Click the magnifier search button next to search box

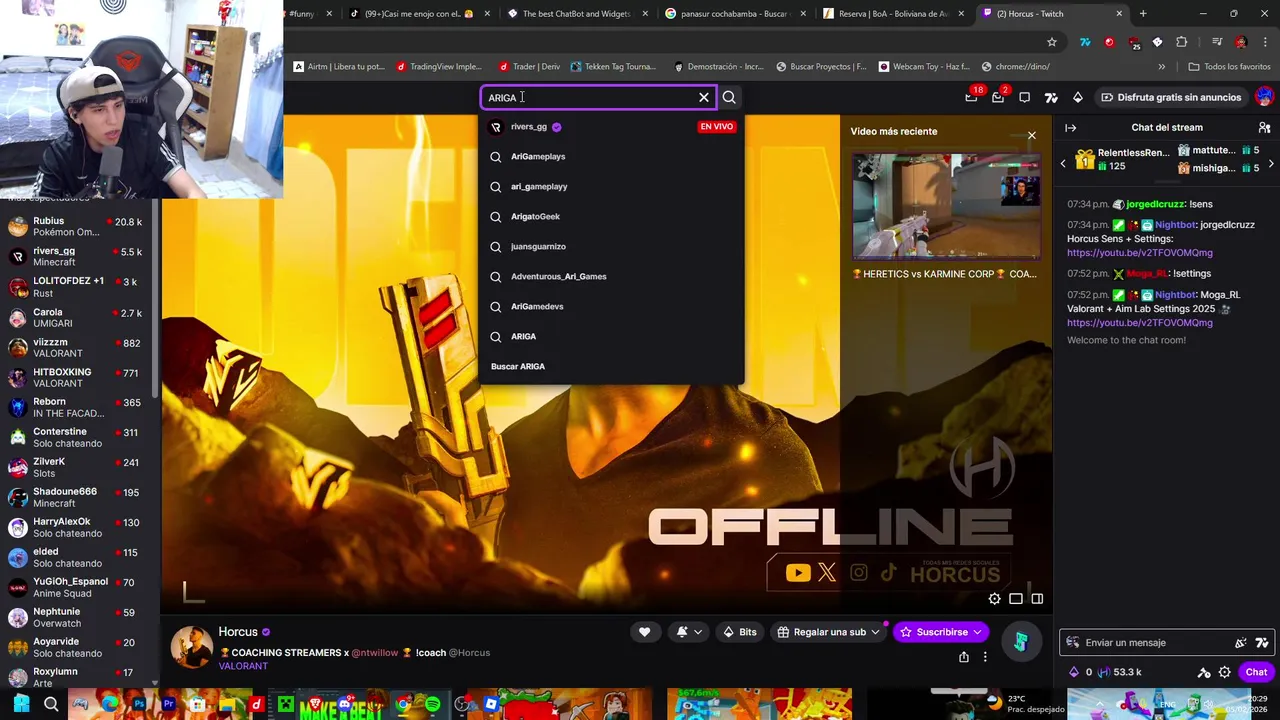729,97
